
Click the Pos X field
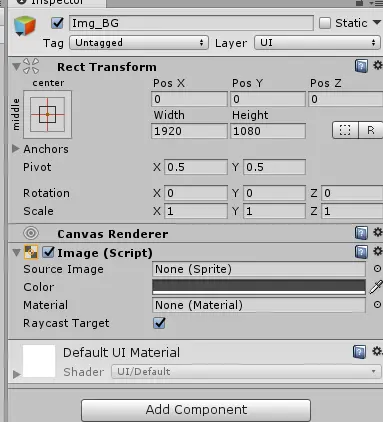click(189, 99)
